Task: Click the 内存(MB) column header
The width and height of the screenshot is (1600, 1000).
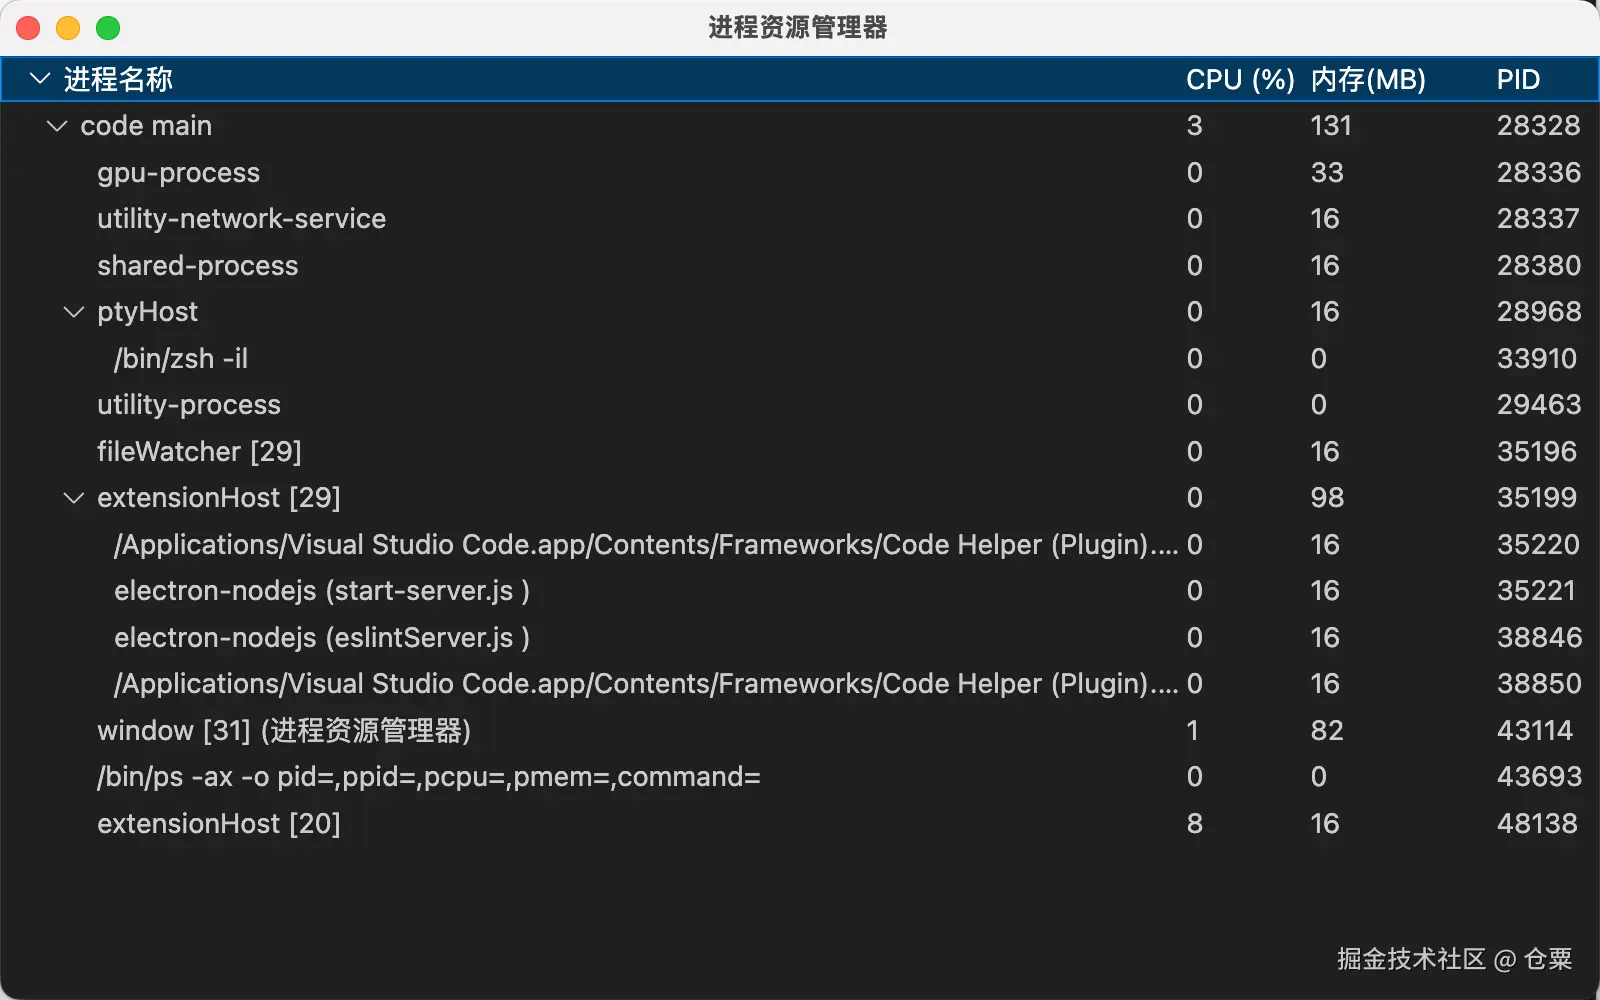Action: coord(1368,79)
